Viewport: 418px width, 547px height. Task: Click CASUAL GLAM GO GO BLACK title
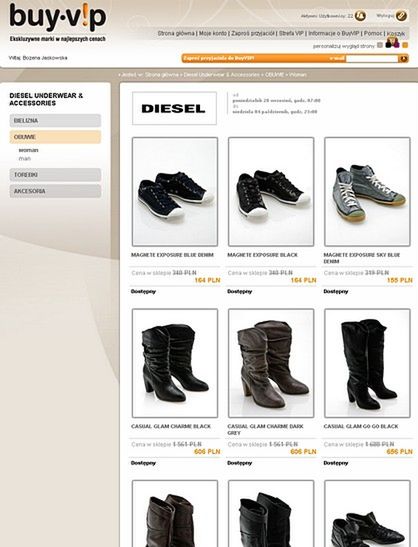(x=361, y=426)
